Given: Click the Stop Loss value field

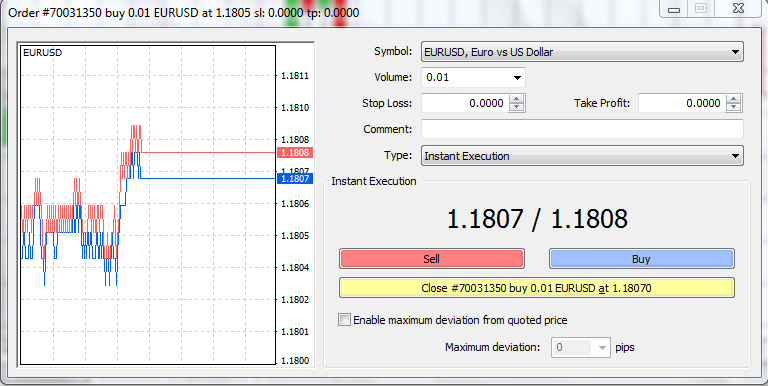Looking at the screenshot, I should (465, 103).
